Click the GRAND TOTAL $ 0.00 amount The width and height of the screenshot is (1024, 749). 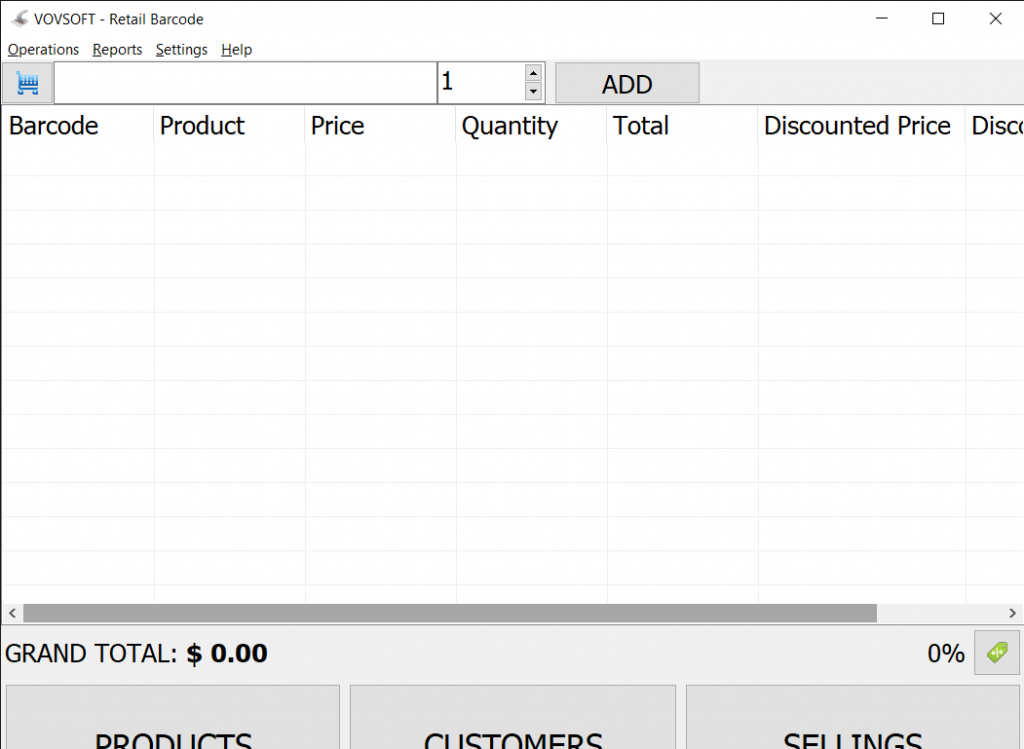[227, 653]
